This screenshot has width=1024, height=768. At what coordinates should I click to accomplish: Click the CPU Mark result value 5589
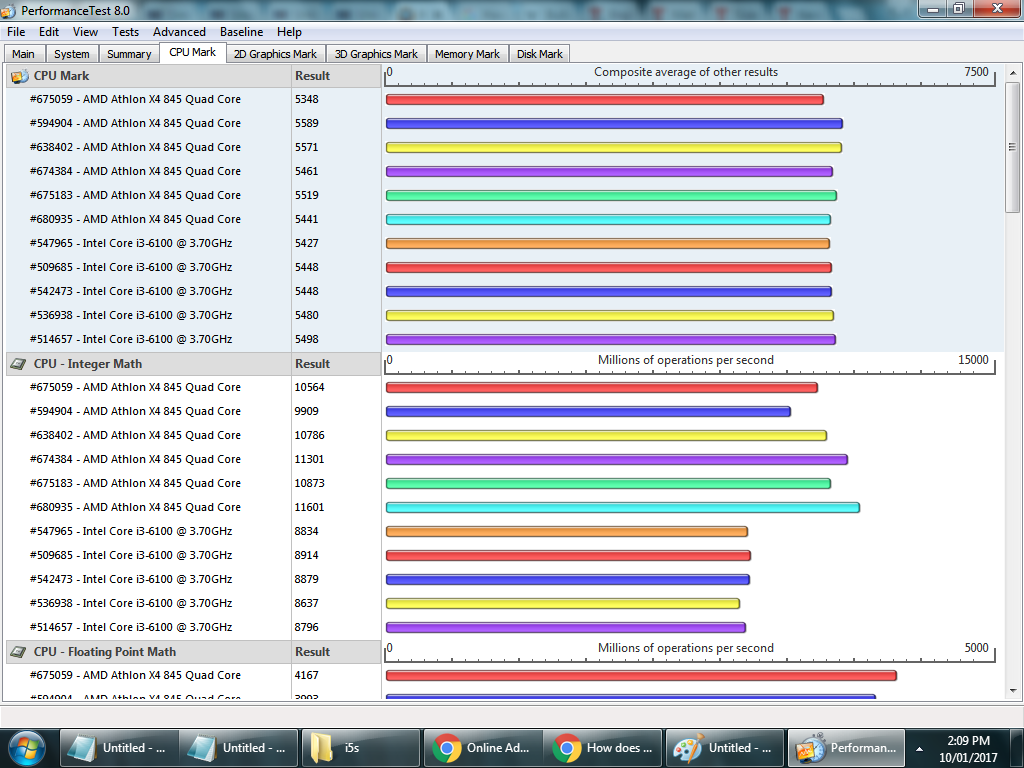click(x=307, y=123)
